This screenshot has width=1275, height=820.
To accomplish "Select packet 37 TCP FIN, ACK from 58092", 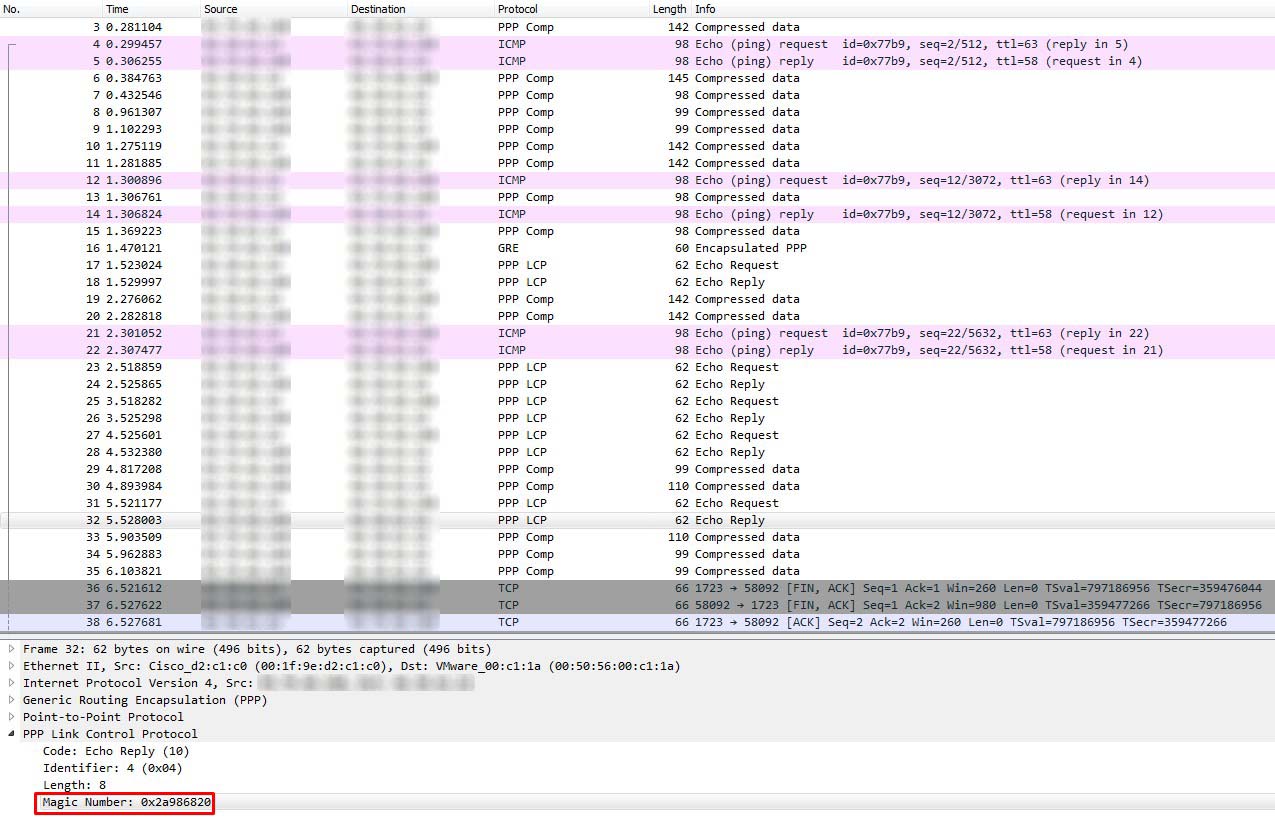I will click(x=637, y=605).
